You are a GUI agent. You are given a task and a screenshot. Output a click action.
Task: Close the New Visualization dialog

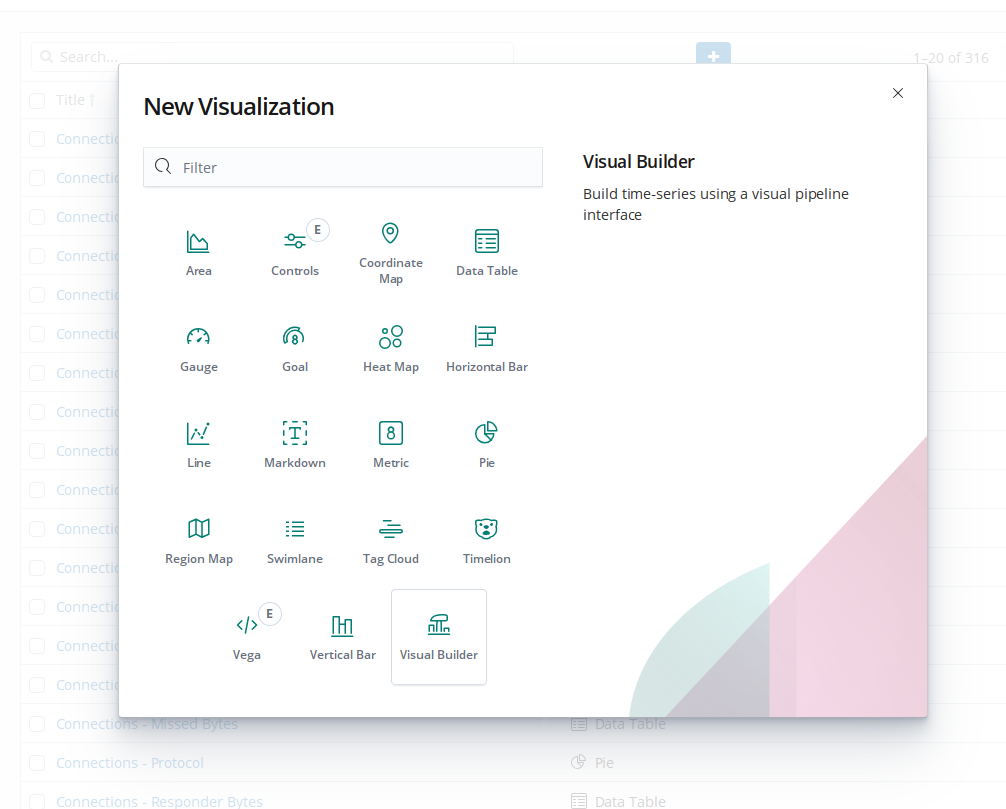pyautogui.click(x=898, y=93)
